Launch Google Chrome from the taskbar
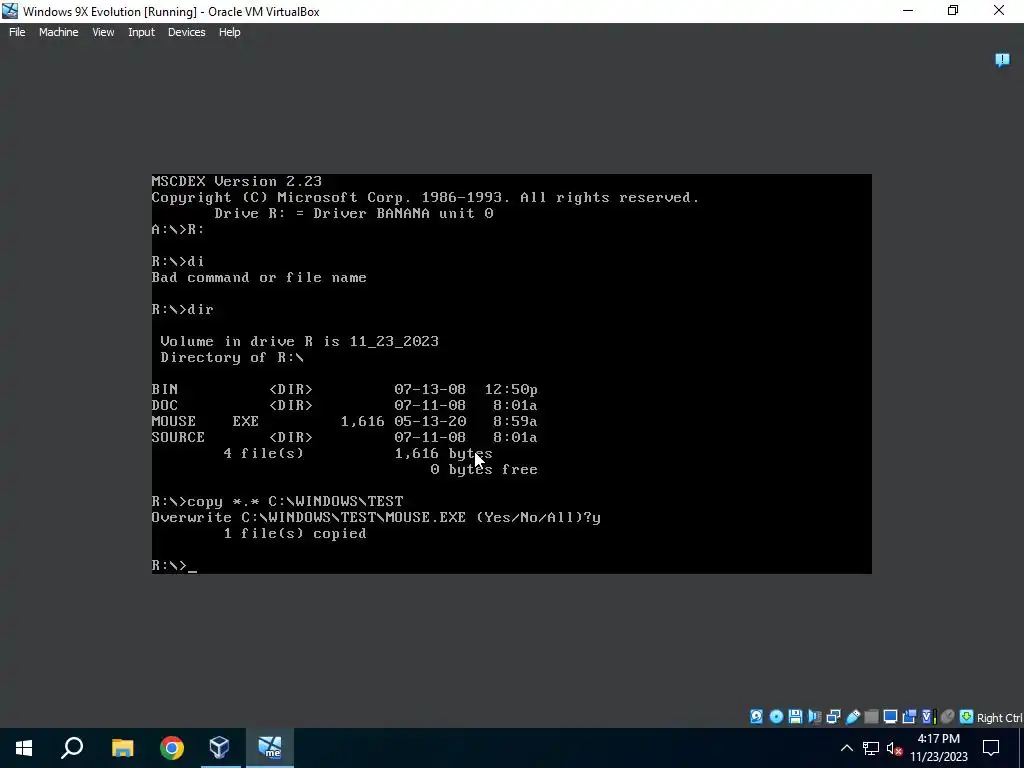This screenshot has width=1024, height=768. [x=172, y=748]
